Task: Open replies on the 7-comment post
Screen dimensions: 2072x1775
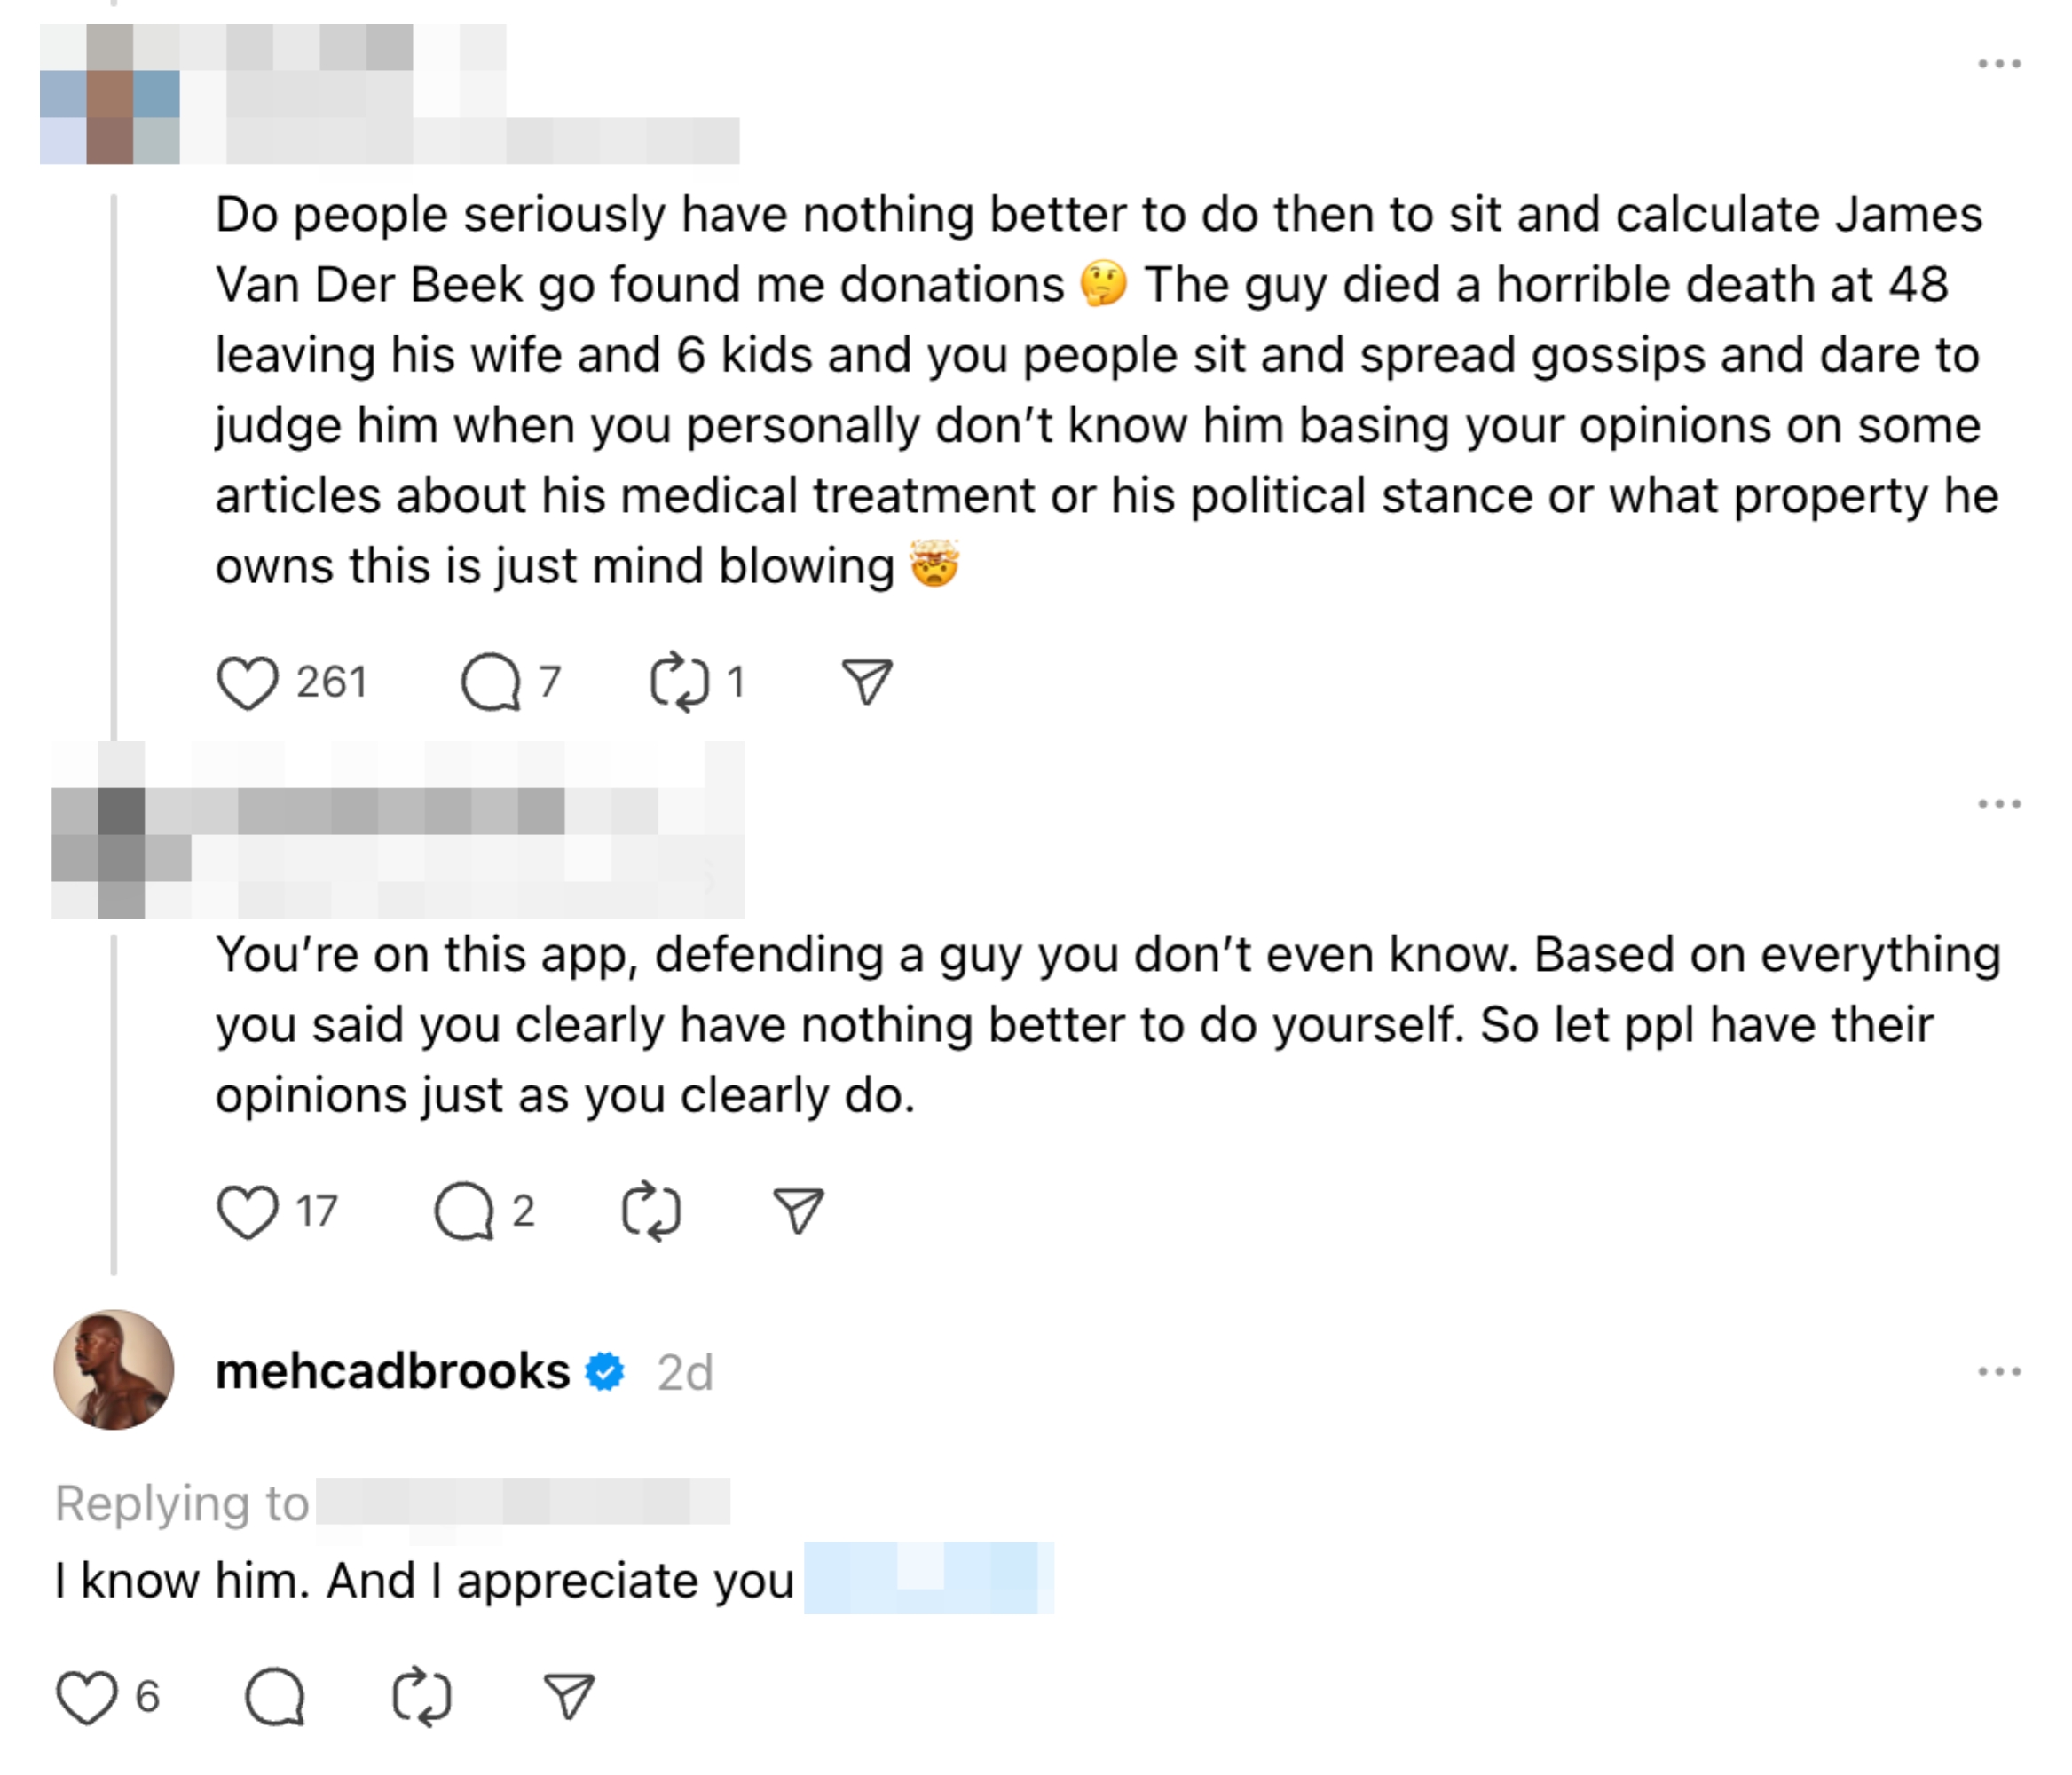Action: tap(491, 683)
